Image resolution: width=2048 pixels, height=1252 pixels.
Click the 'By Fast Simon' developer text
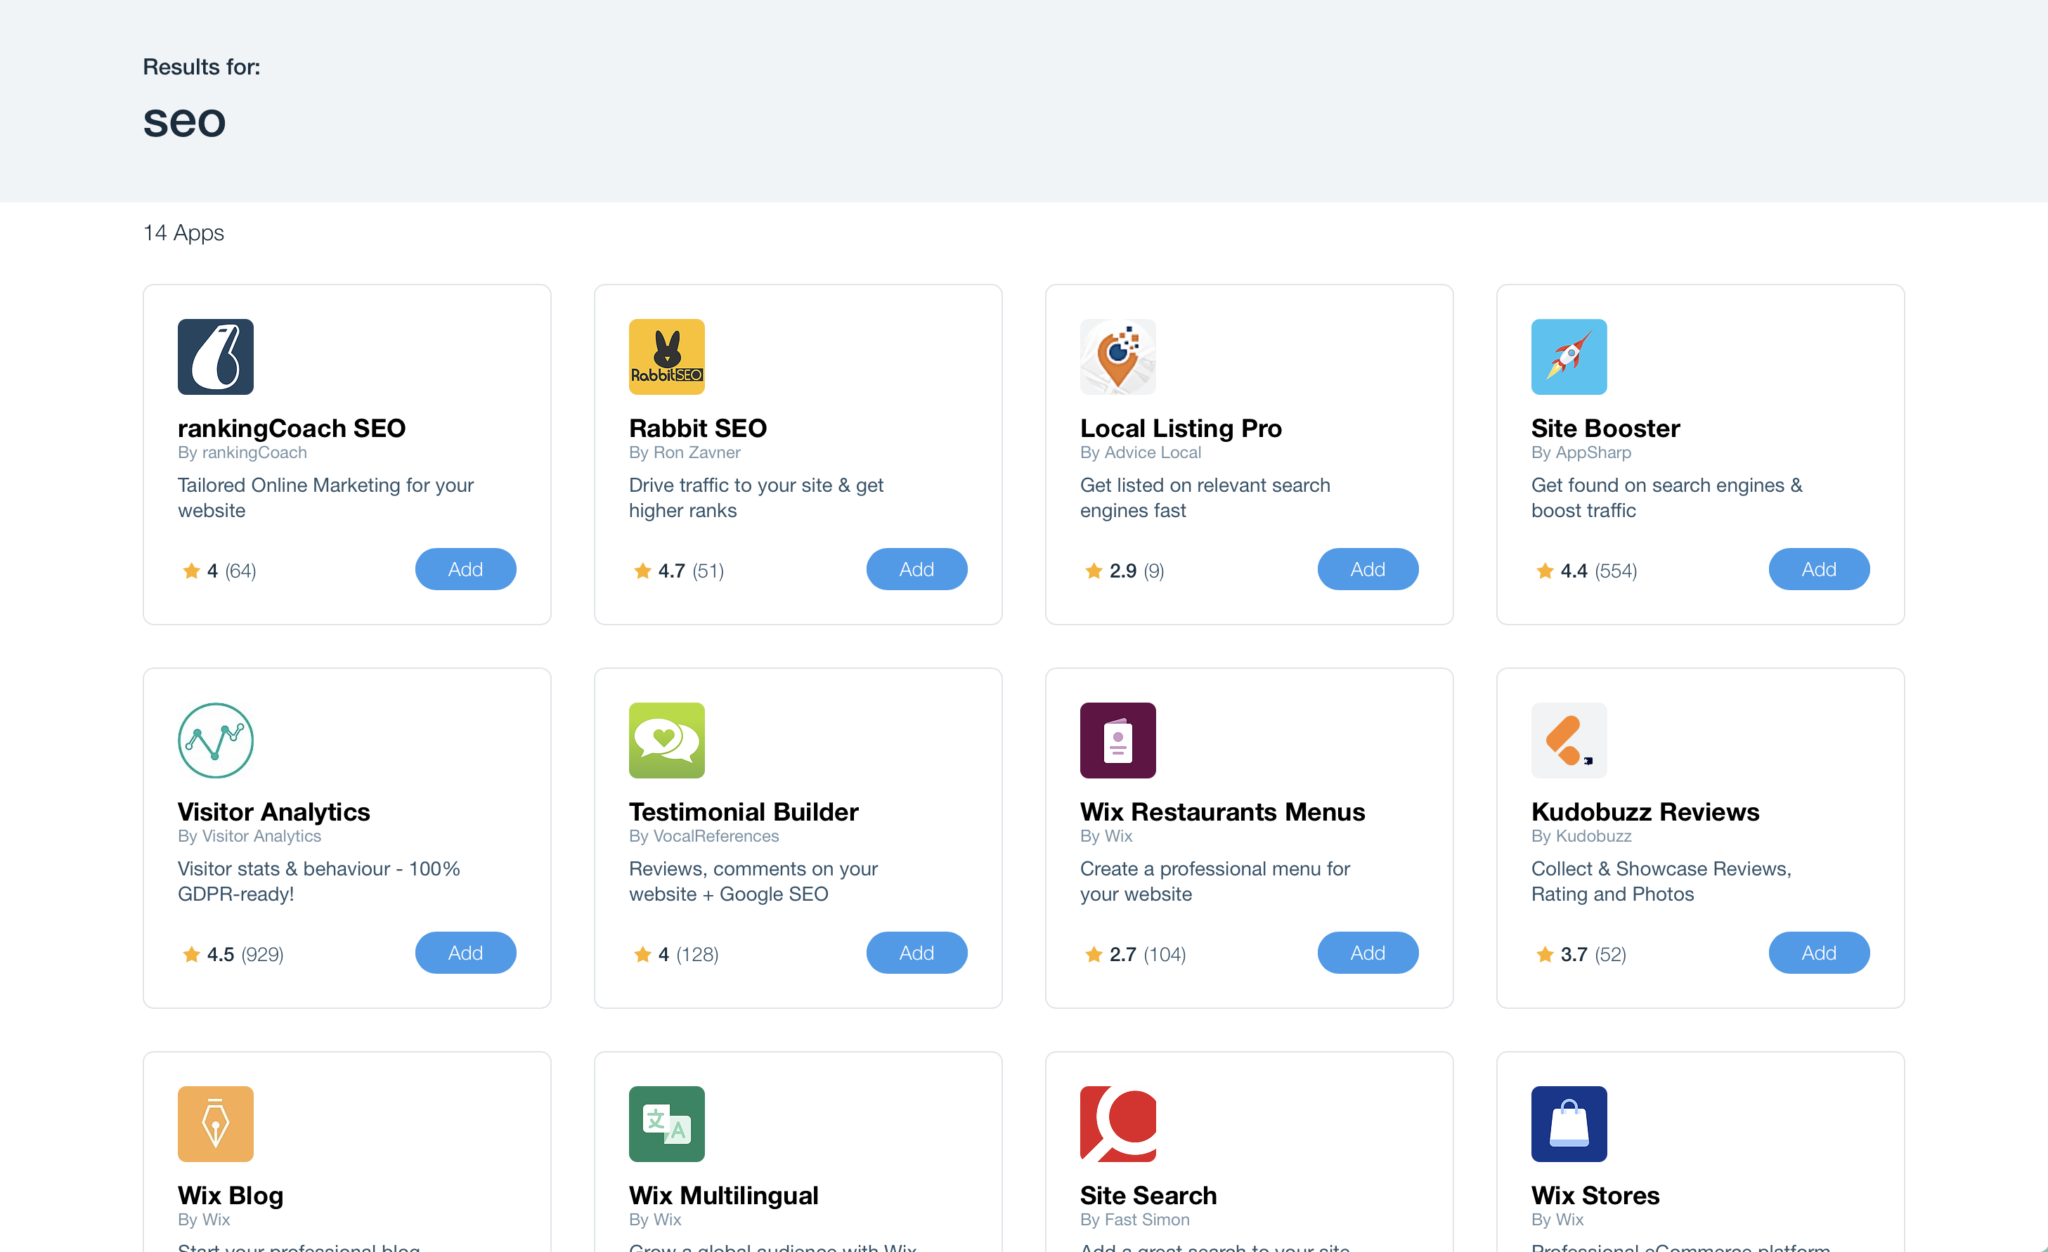(x=1134, y=1220)
